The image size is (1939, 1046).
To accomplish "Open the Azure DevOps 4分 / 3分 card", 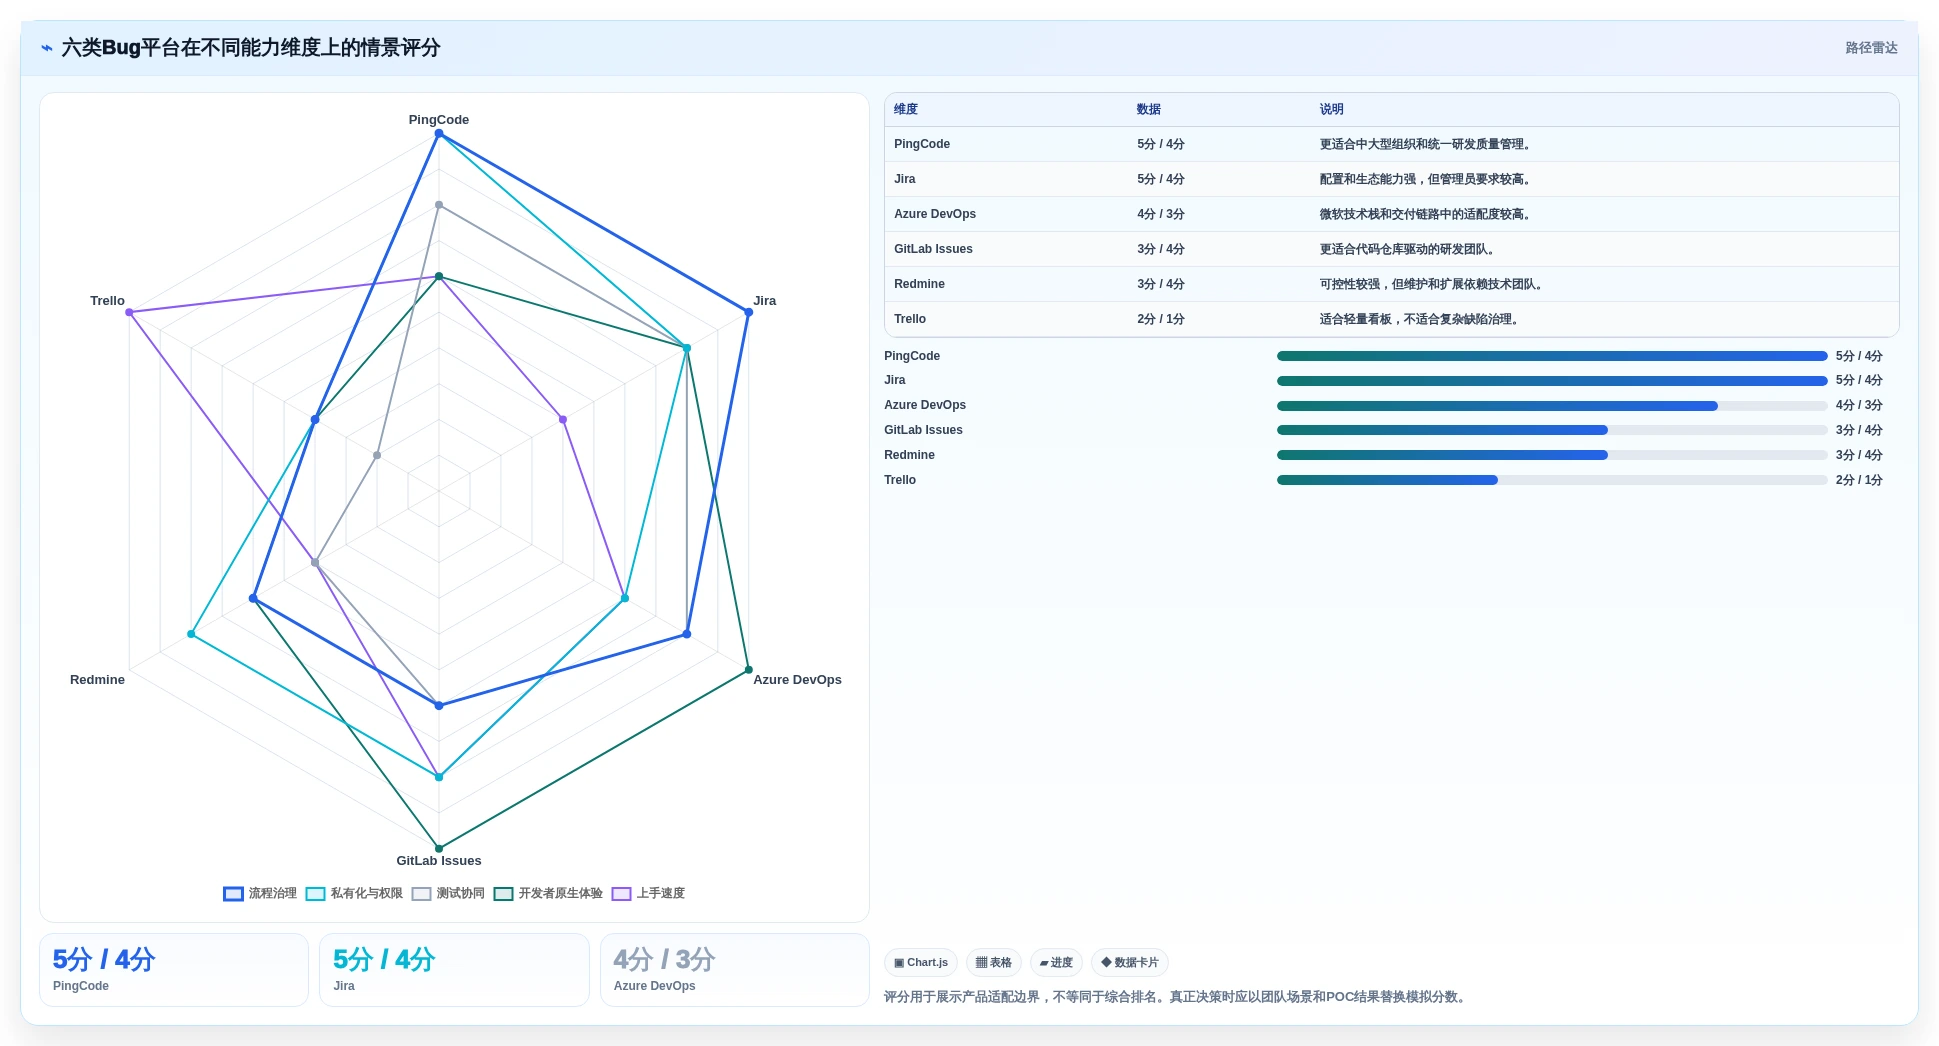I will 735,970.
